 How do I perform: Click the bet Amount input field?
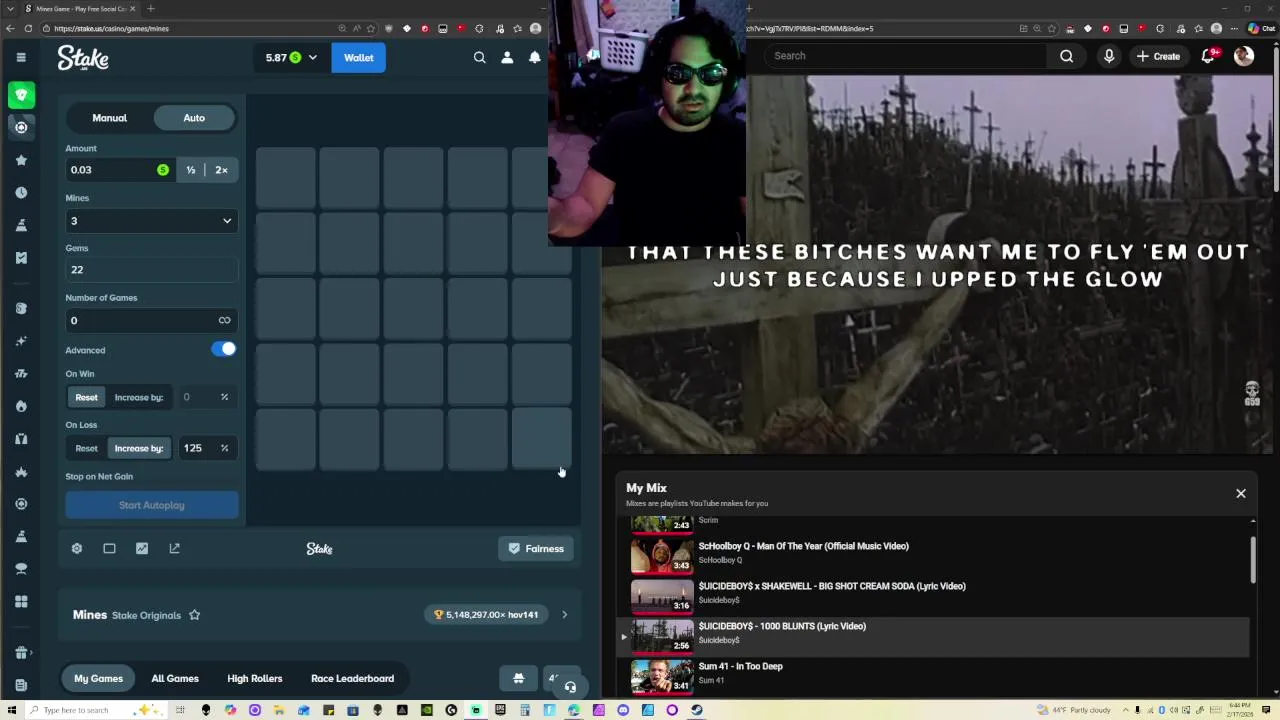[120, 170]
